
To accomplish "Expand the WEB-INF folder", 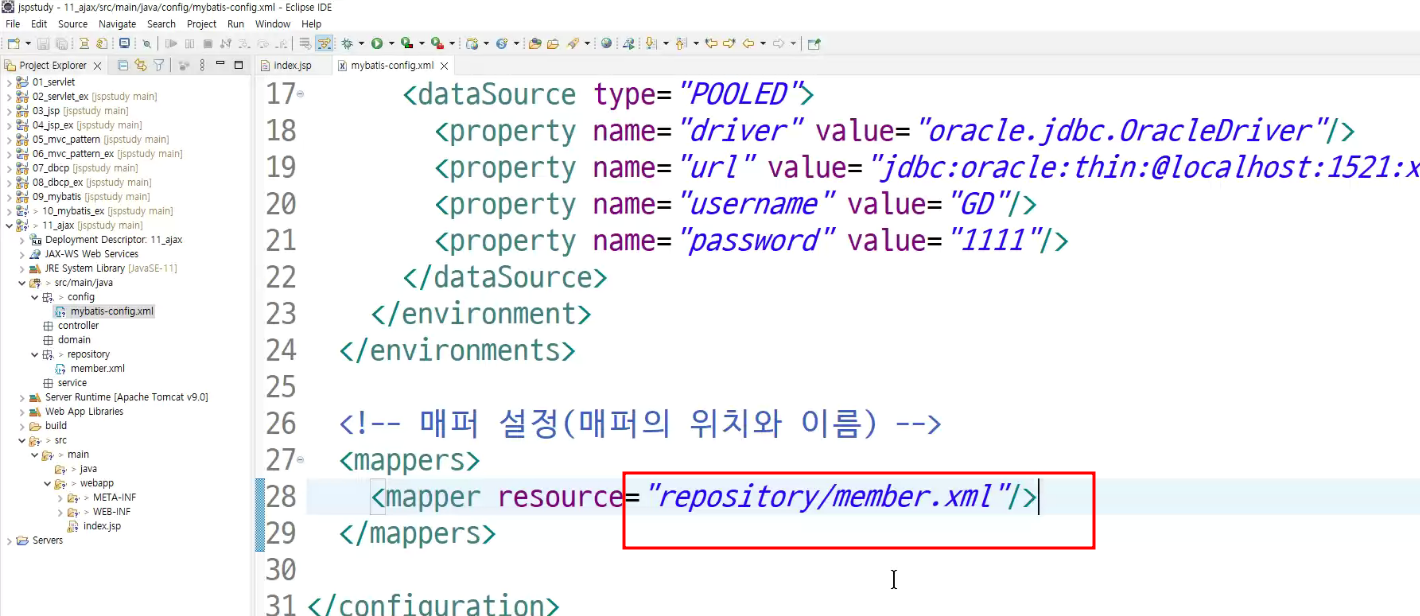I will [60, 512].
